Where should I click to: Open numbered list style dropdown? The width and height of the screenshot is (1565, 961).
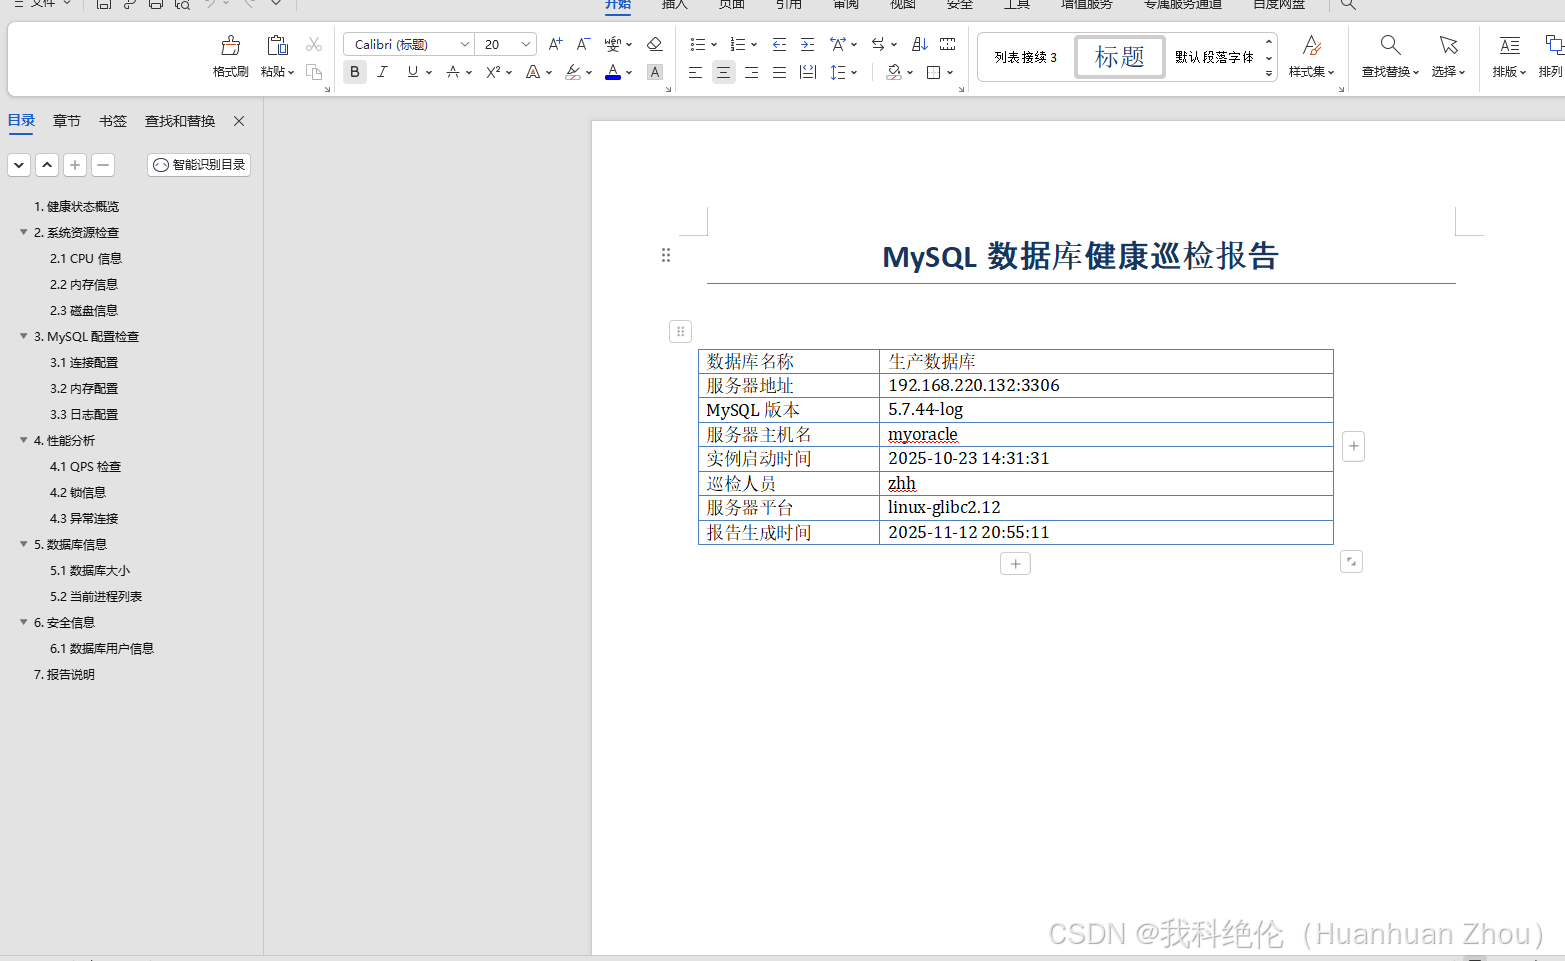click(754, 44)
